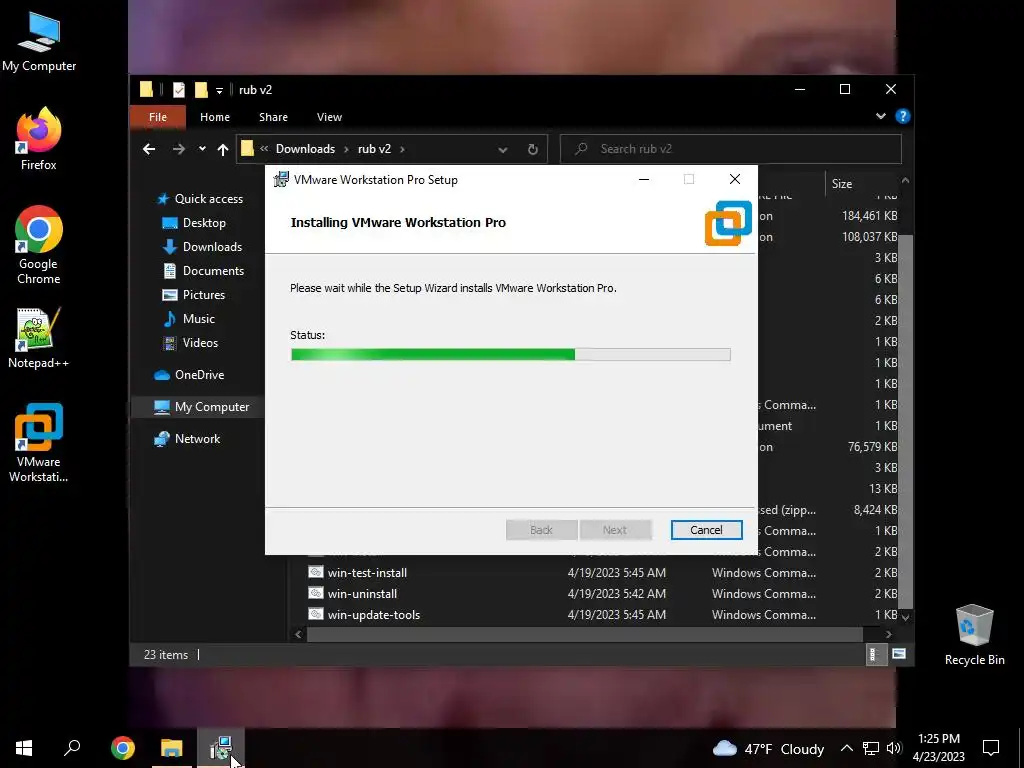Screen dimensions: 1024x768
Task: Switch to large icons view layout
Action: coord(899,654)
